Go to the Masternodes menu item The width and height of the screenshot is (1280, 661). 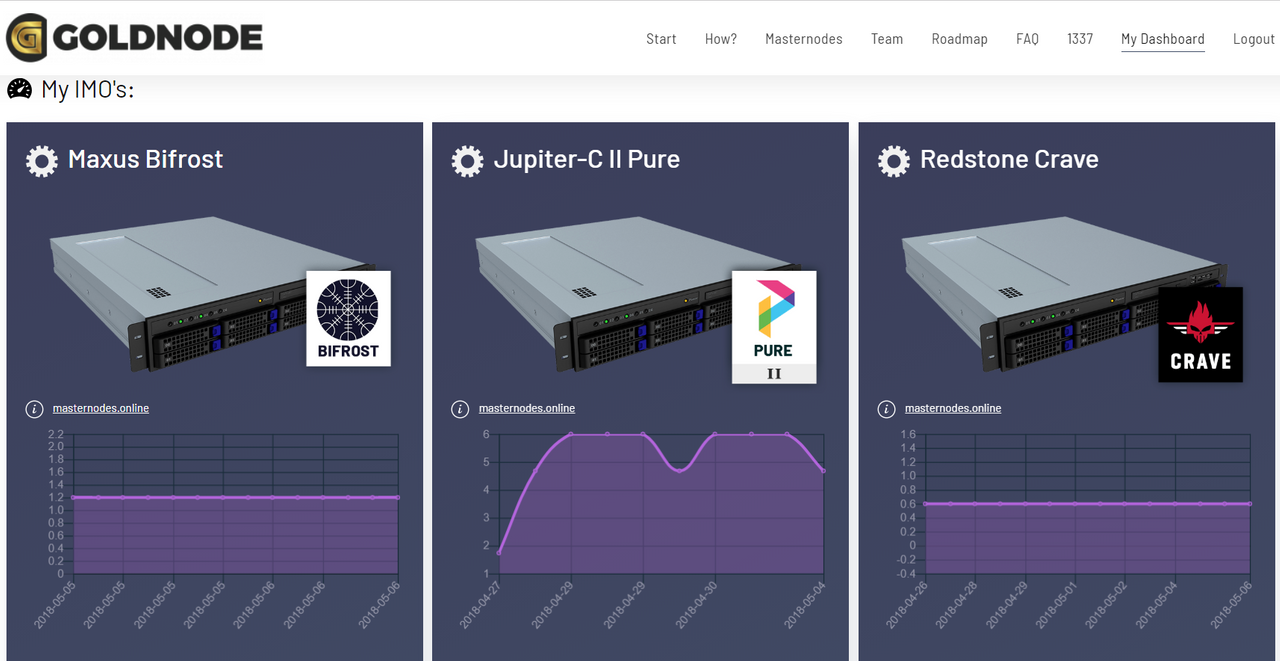[x=804, y=39]
